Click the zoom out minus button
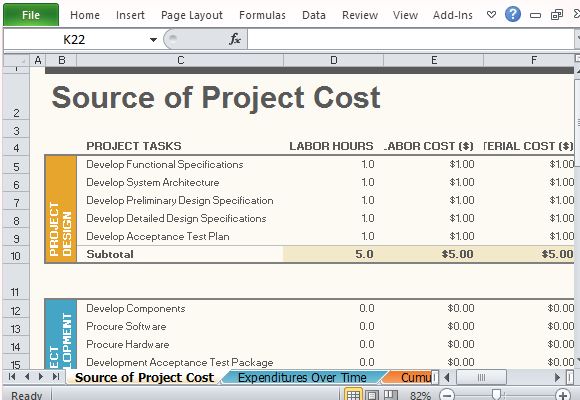Viewport: 580px width, 400px height. click(x=447, y=395)
